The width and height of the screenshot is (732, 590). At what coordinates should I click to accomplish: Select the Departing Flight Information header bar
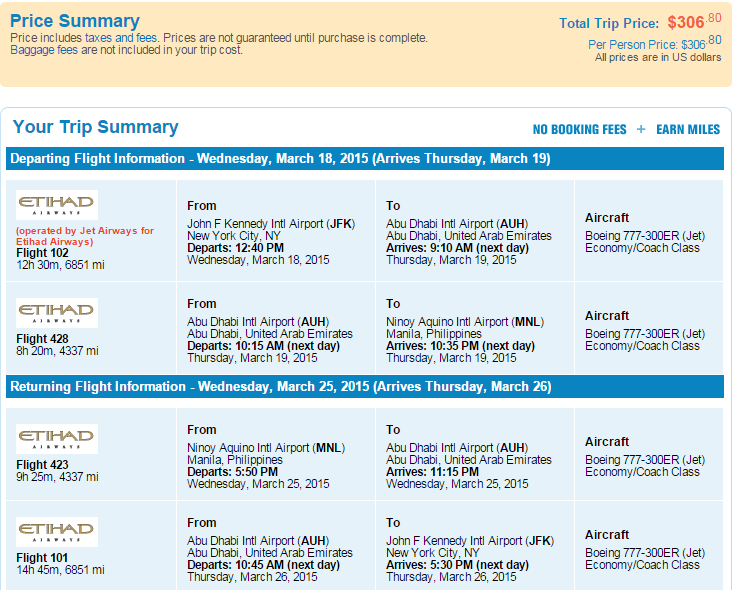click(365, 159)
